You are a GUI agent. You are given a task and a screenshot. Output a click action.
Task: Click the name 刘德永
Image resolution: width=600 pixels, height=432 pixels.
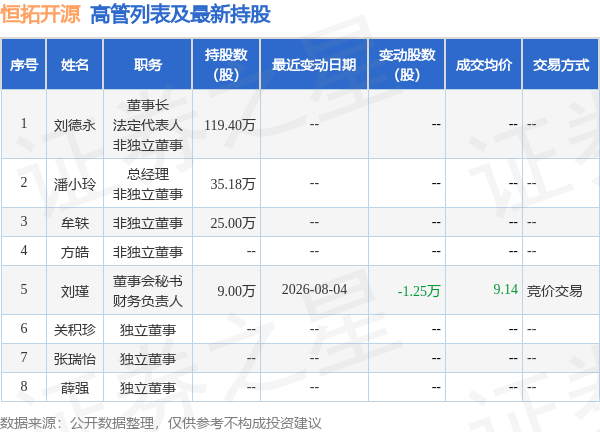click(75, 125)
